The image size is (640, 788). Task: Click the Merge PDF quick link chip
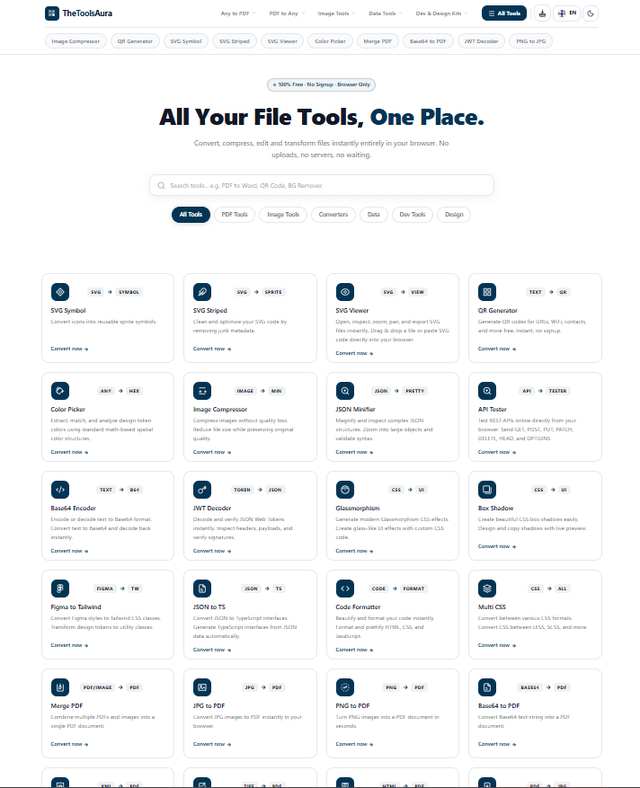point(377,41)
